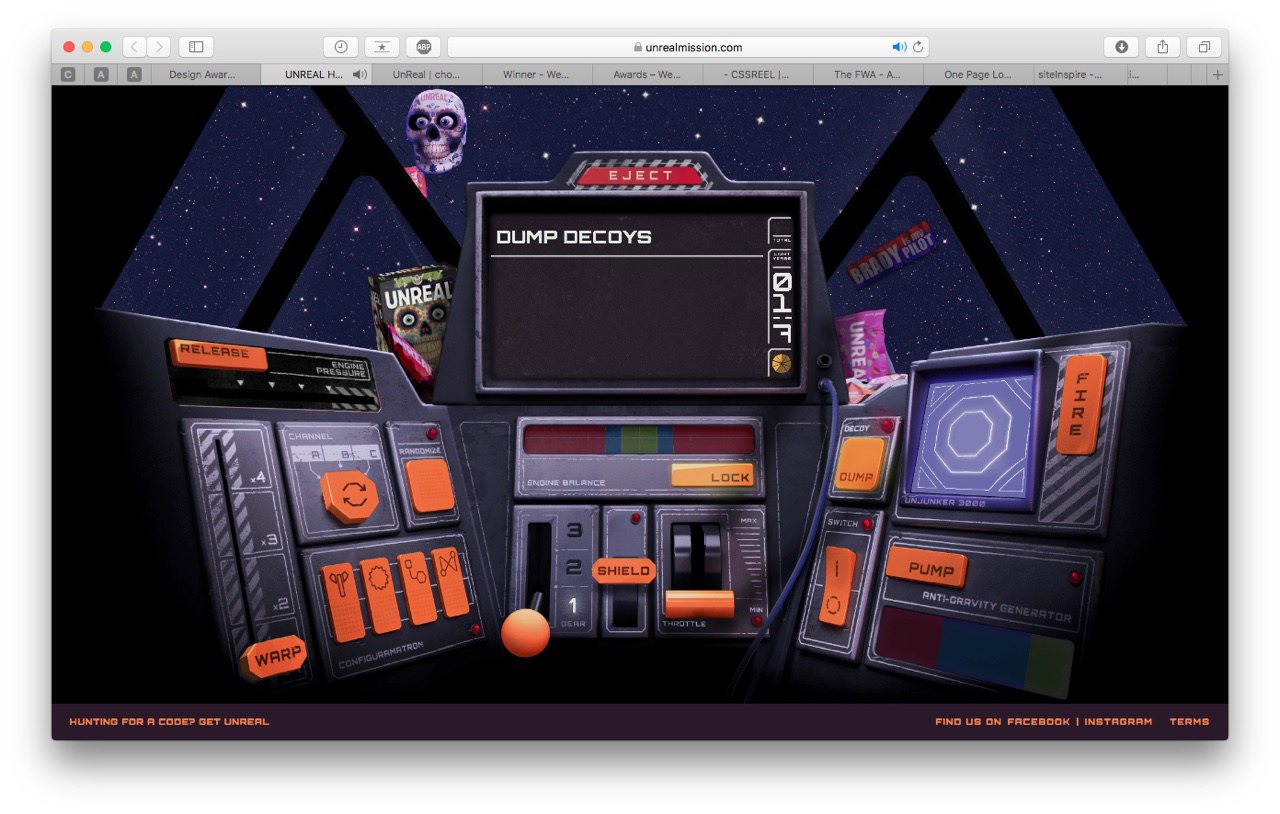
Task: Go forward in Safari
Action: click(x=159, y=46)
